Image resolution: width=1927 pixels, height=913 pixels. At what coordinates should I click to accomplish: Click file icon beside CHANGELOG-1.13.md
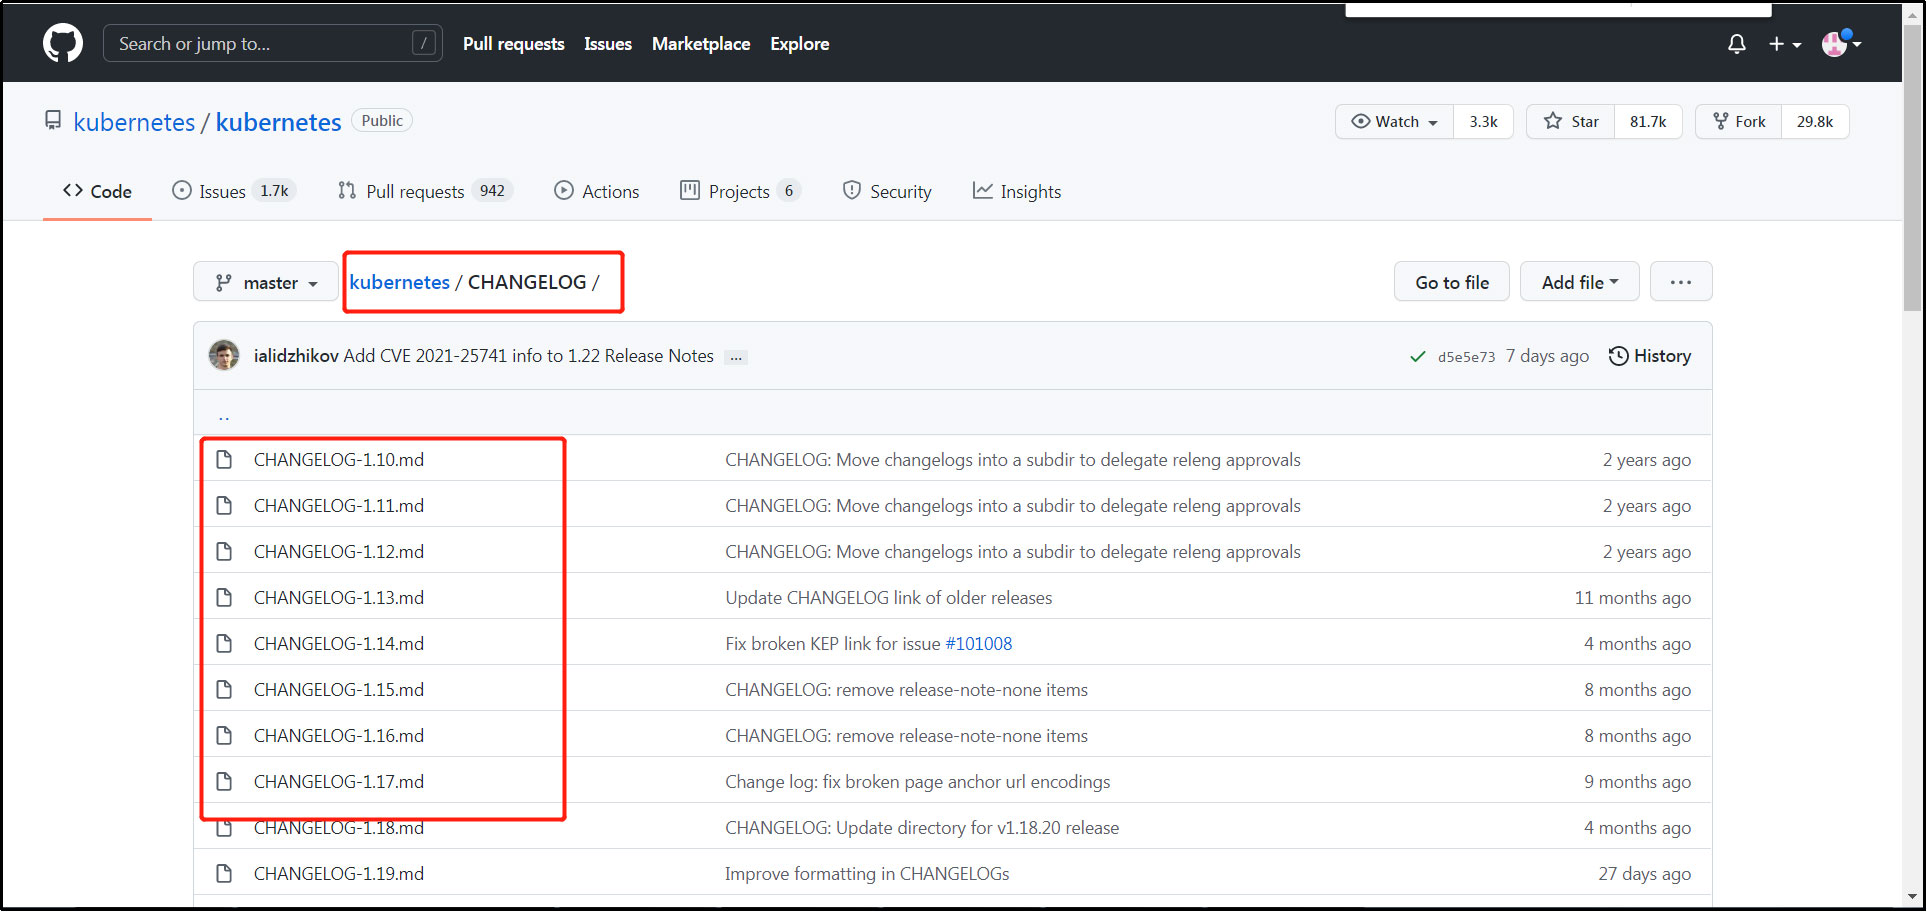tap(224, 598)
